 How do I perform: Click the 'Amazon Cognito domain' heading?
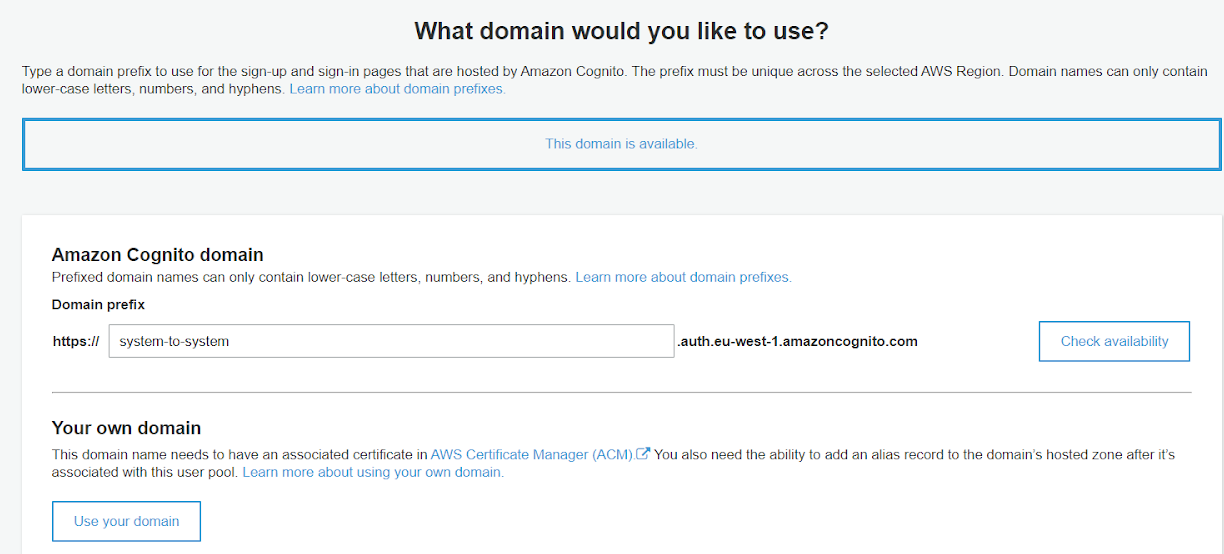coord(157,255)
